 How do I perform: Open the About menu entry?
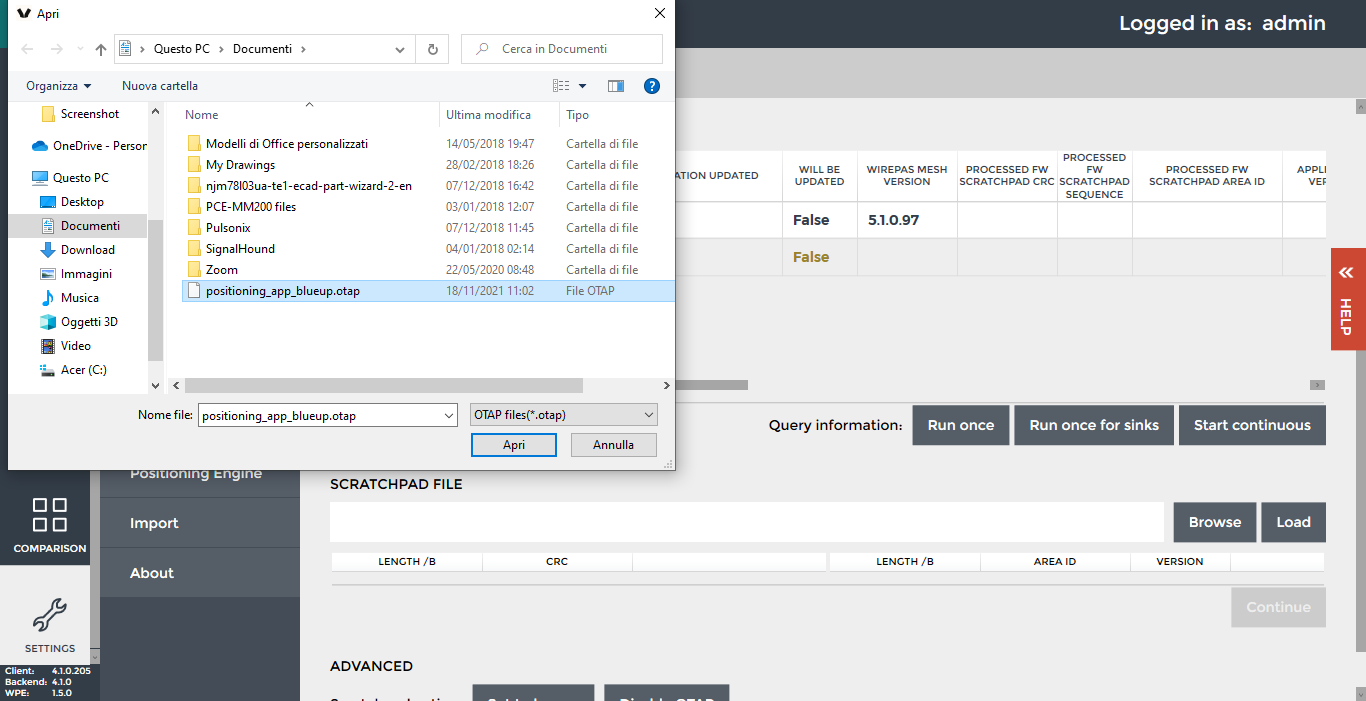[x=151, y=572]
